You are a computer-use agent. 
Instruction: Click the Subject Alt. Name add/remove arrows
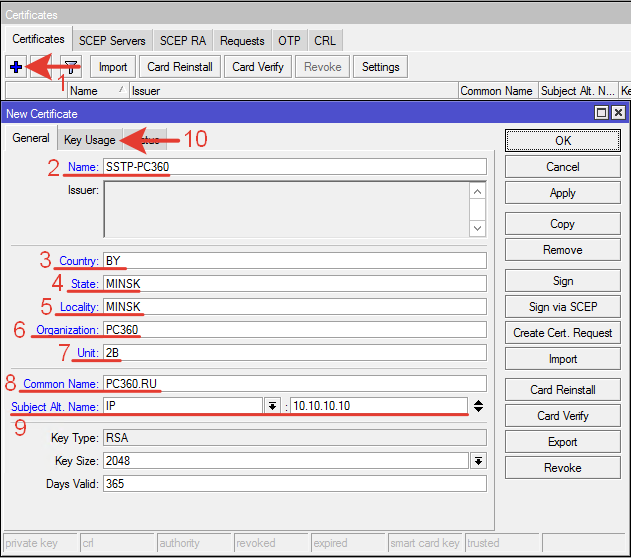(479, 406)
